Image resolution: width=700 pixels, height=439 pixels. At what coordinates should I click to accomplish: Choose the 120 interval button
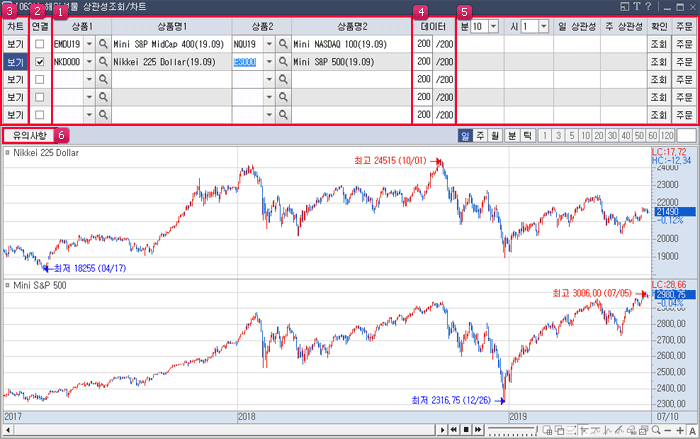(667, 135)
